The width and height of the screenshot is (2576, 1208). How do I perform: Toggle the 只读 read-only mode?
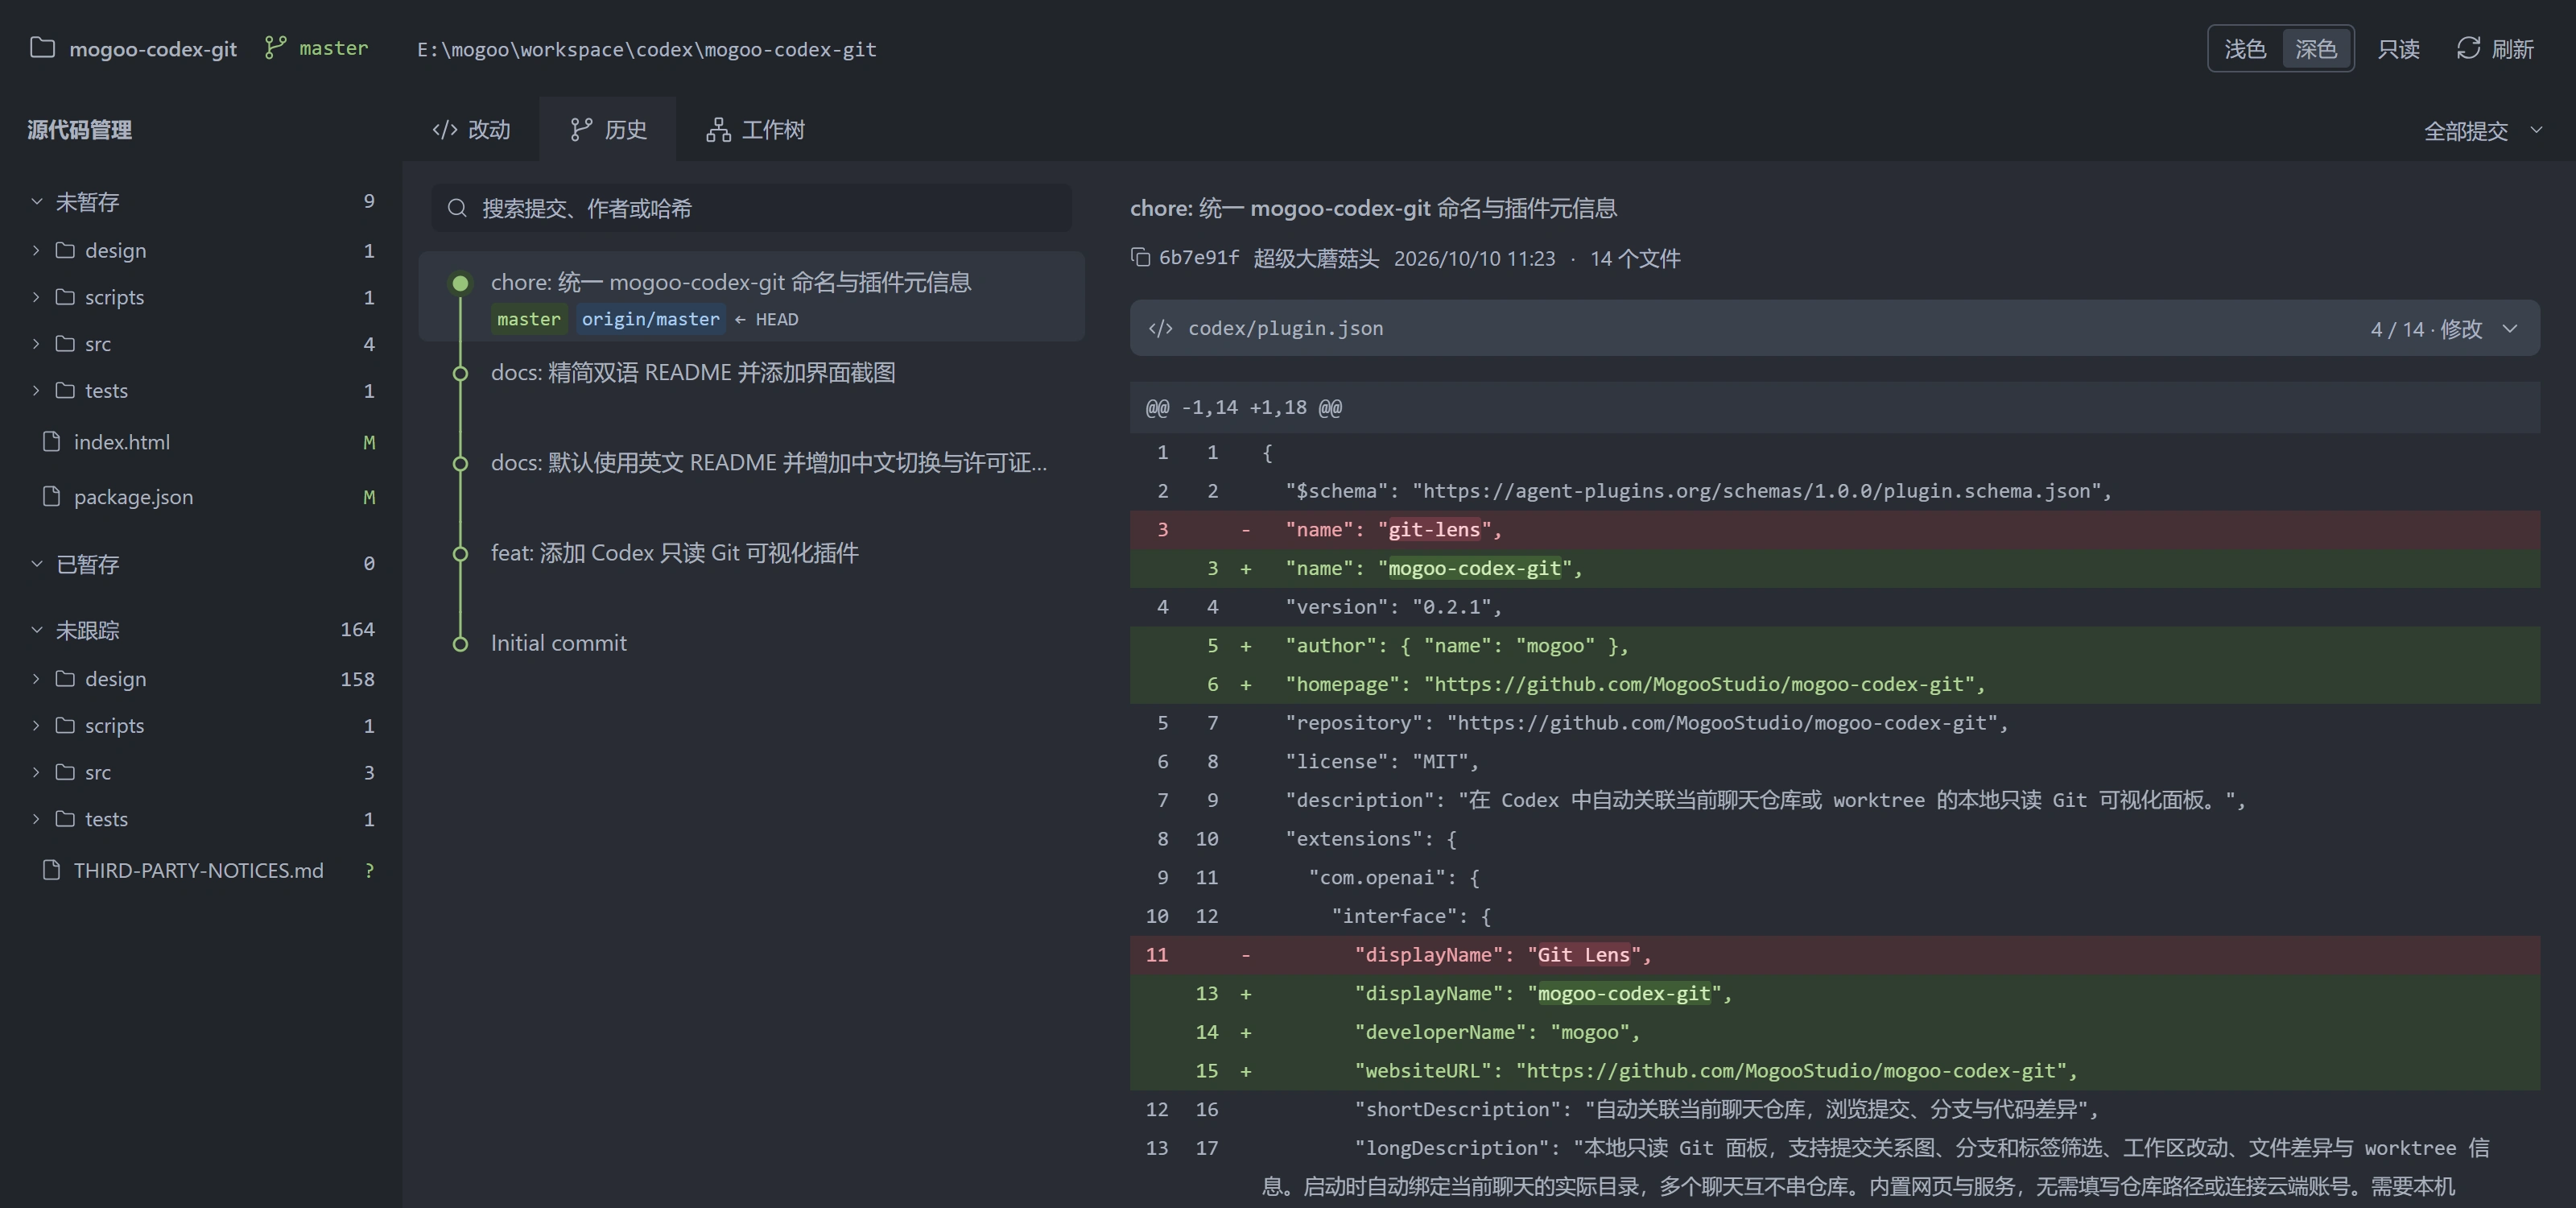2398,49
